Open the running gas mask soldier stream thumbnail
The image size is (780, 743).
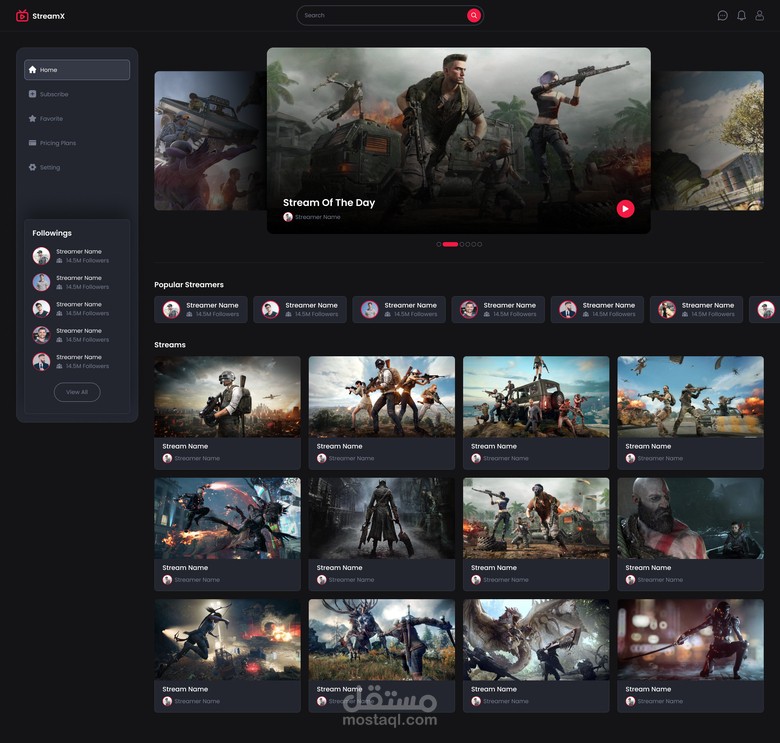click(x=536, y=518)
